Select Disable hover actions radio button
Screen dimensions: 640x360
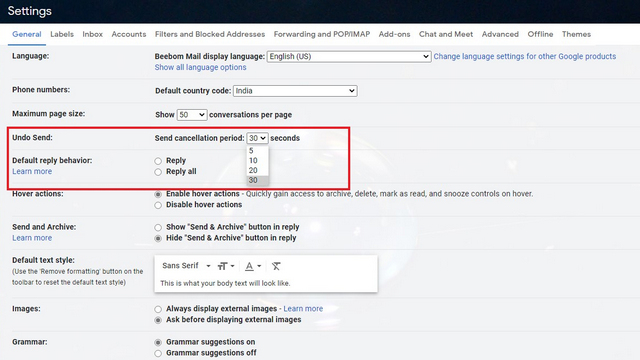coord(158,205)
